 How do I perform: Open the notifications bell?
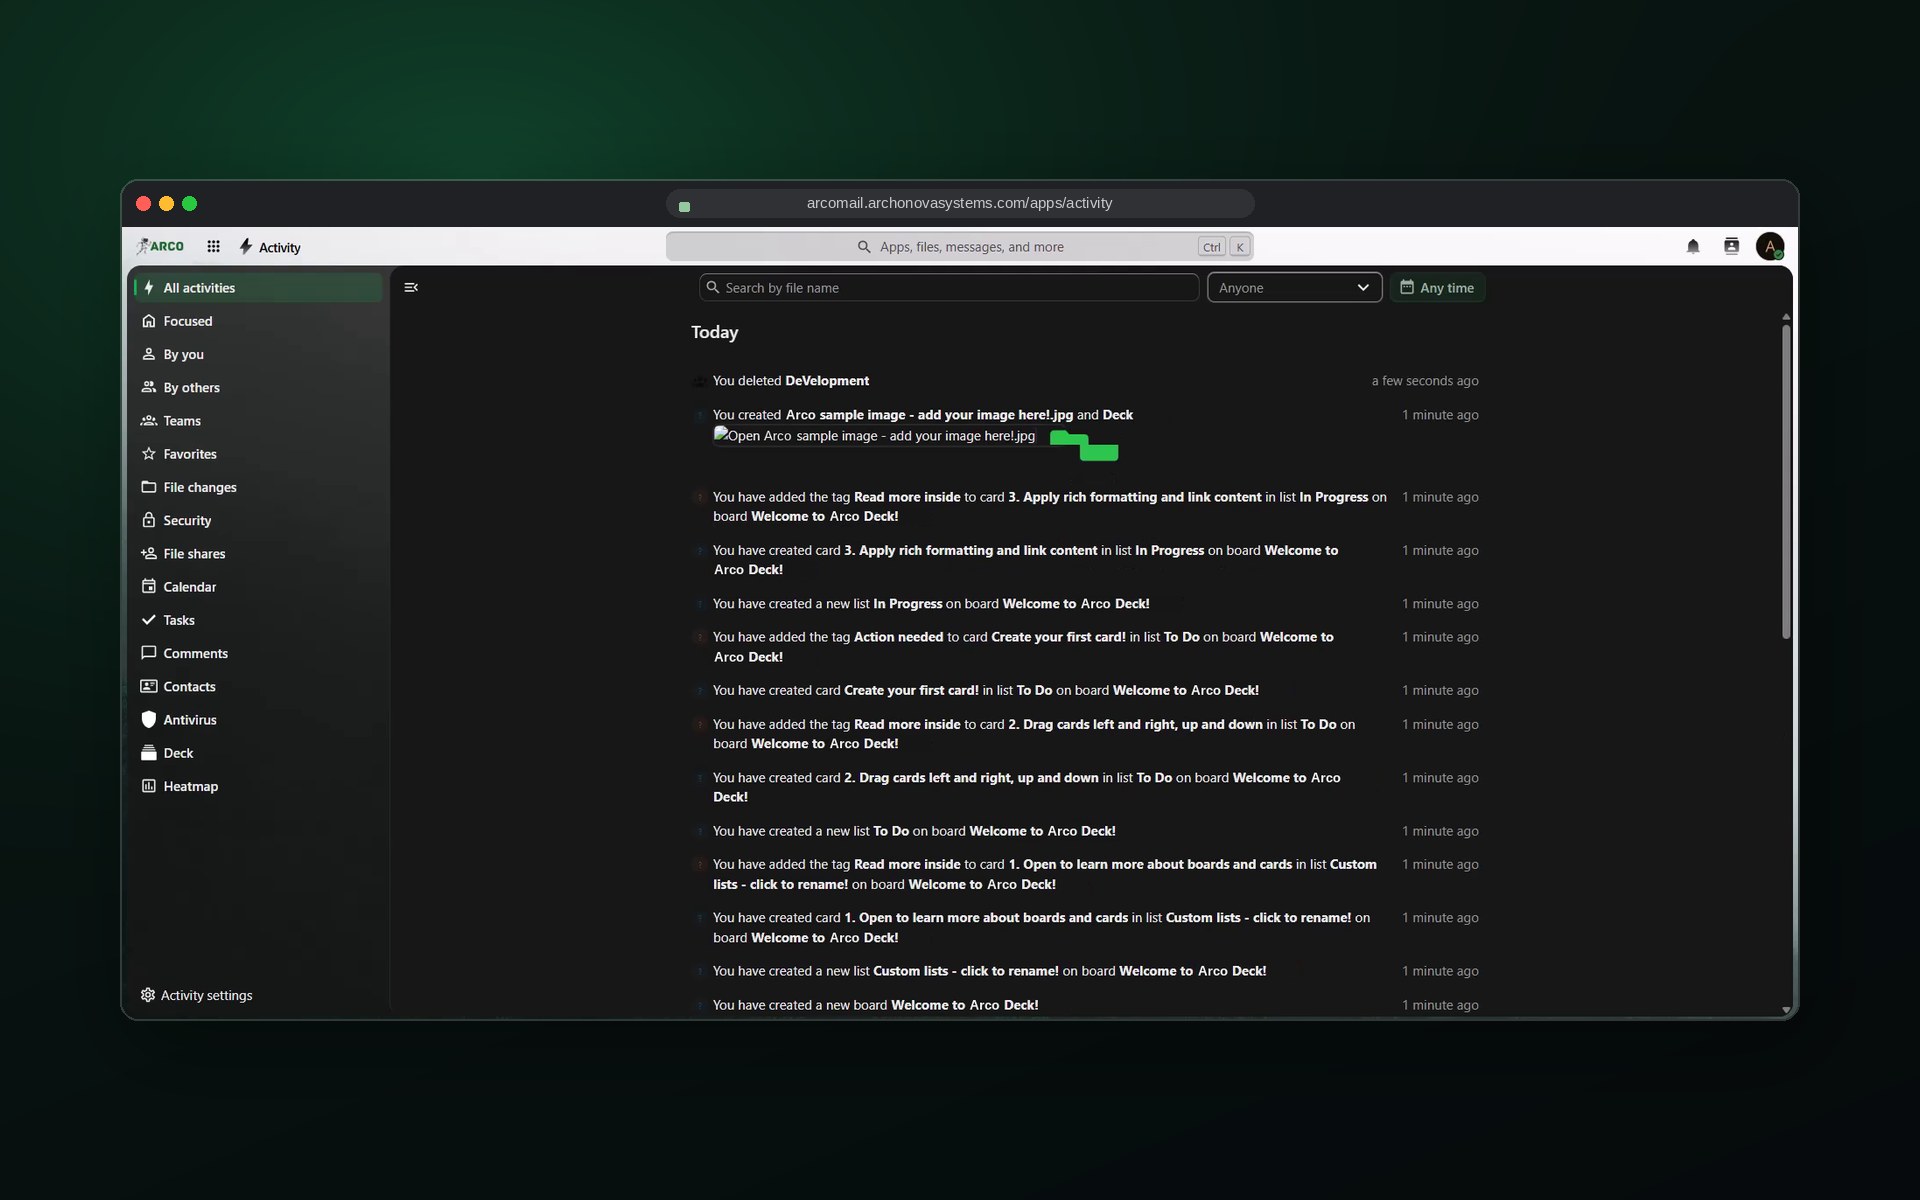(x=1693, y=246)
